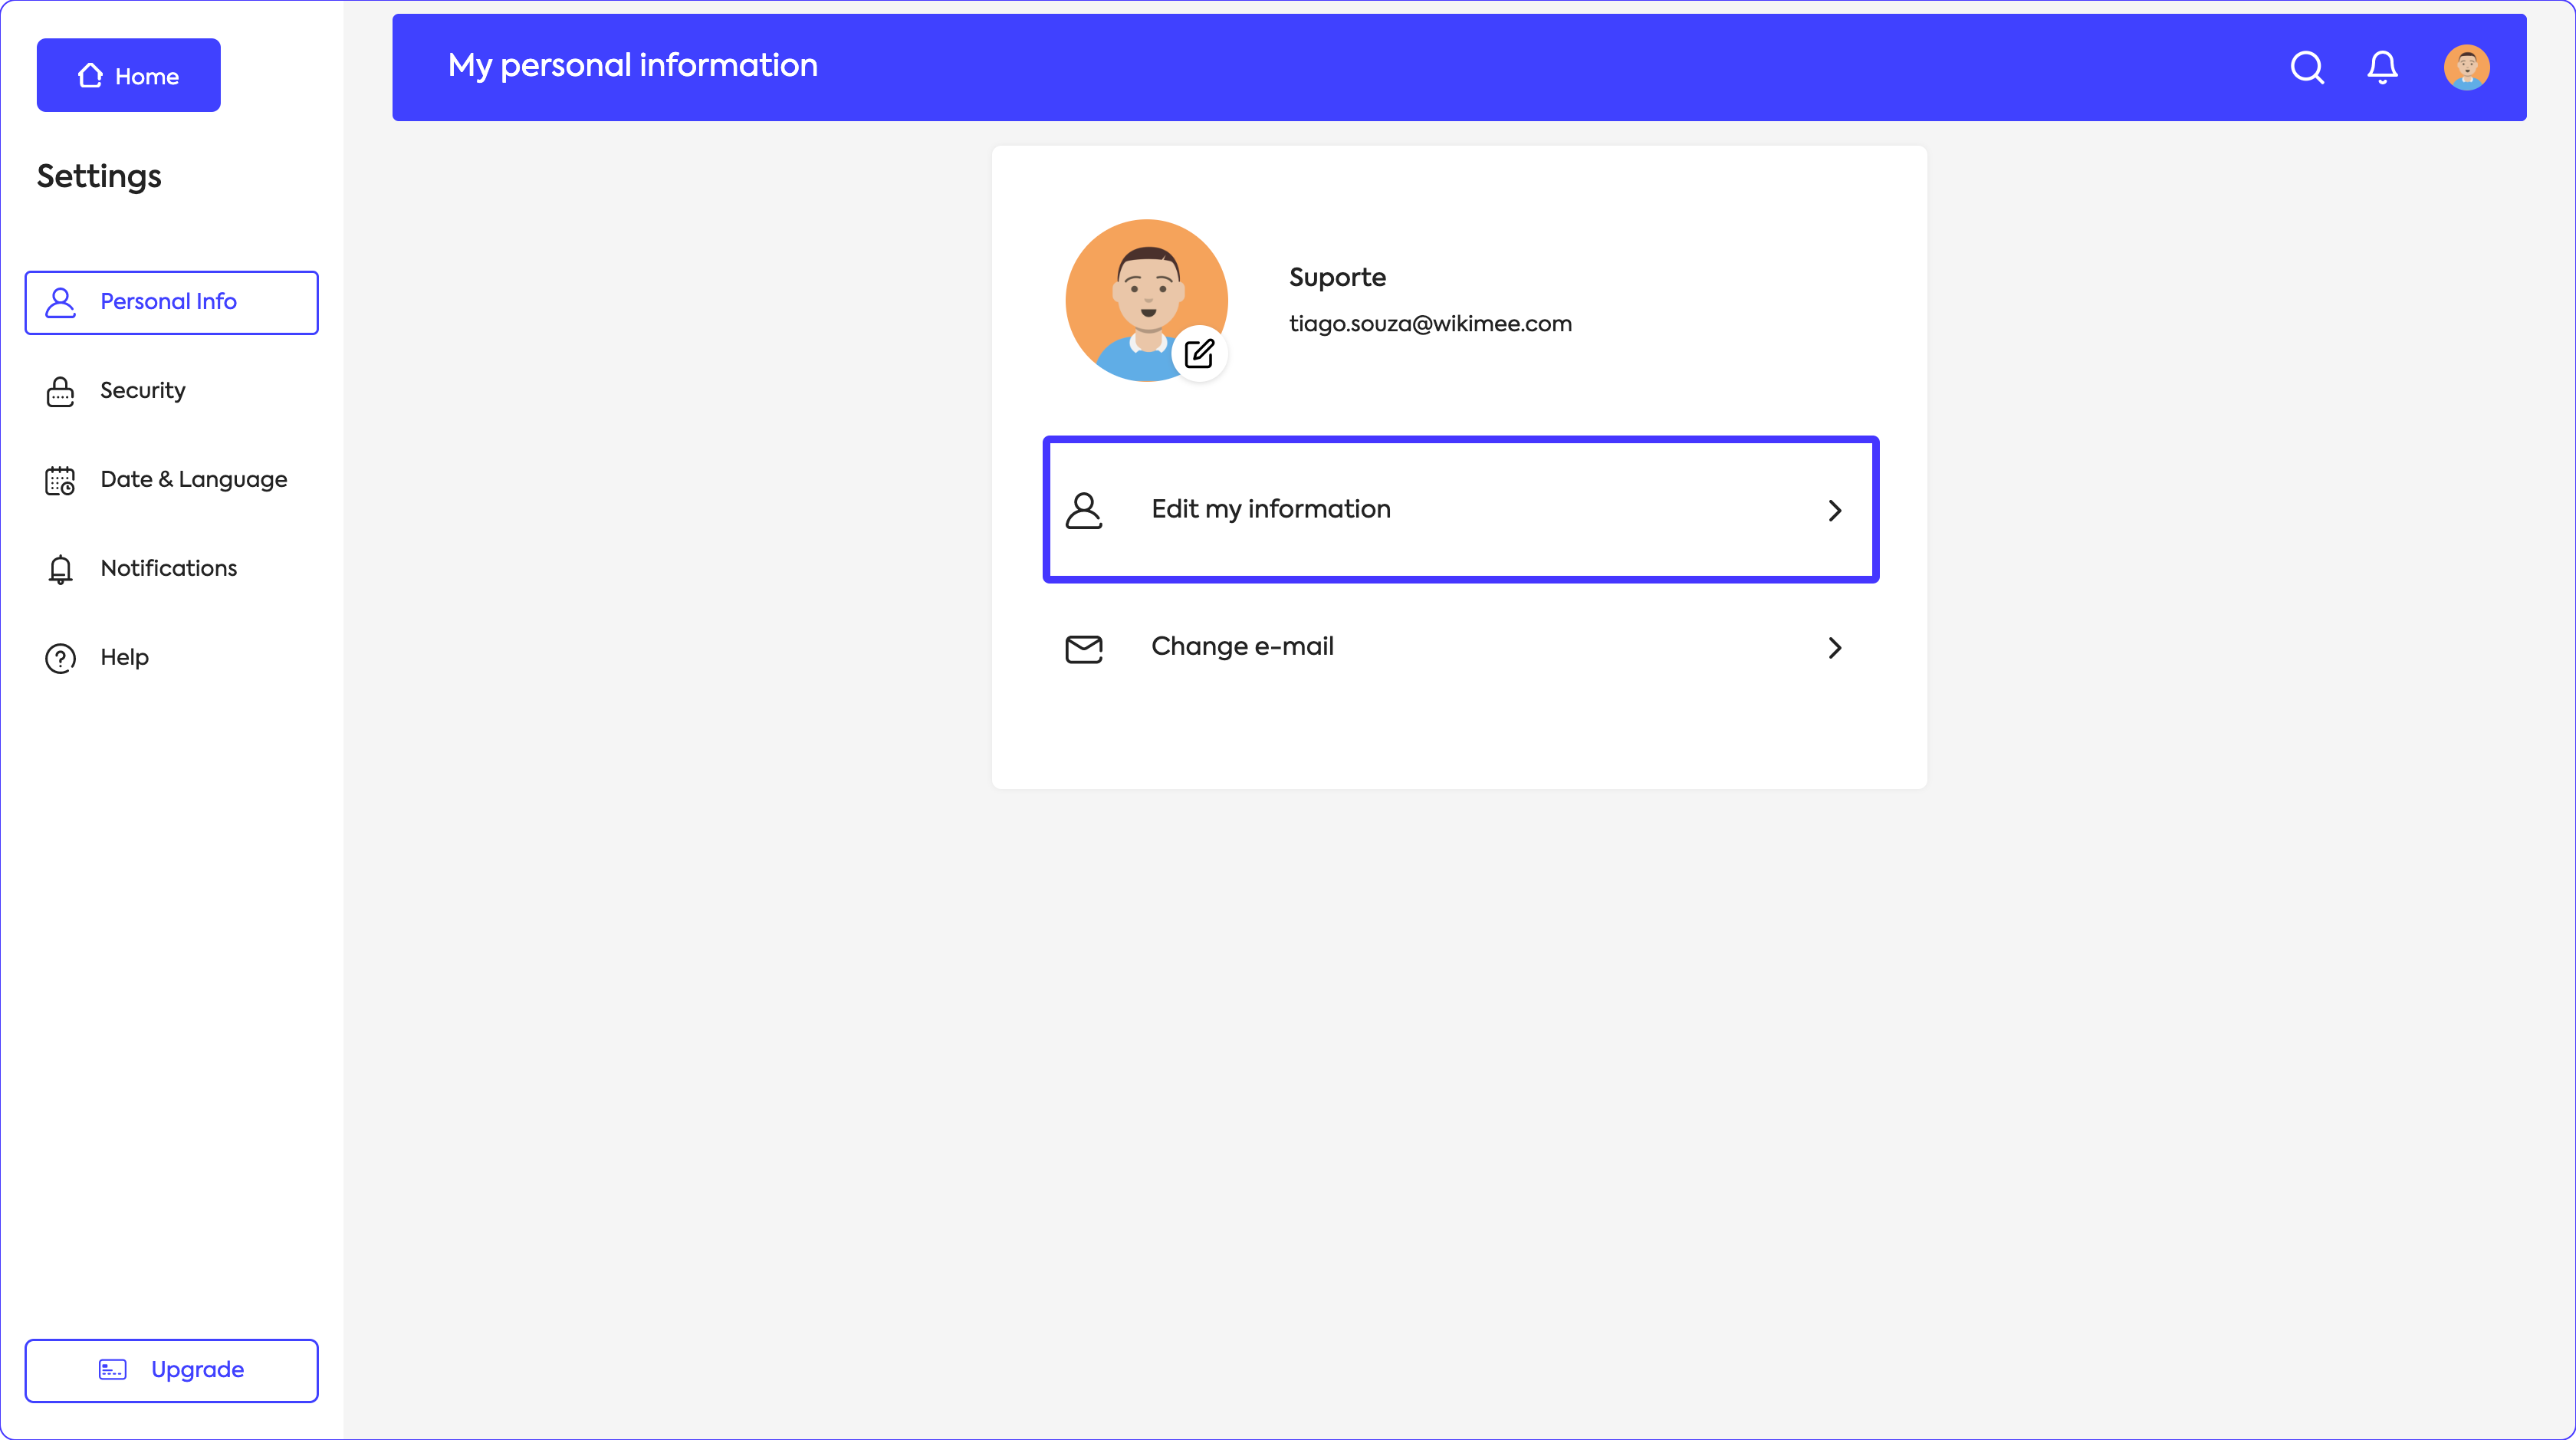2576x1440 pixels.
Task: Click the small user avatar in header
Action: click(2466, 67)
